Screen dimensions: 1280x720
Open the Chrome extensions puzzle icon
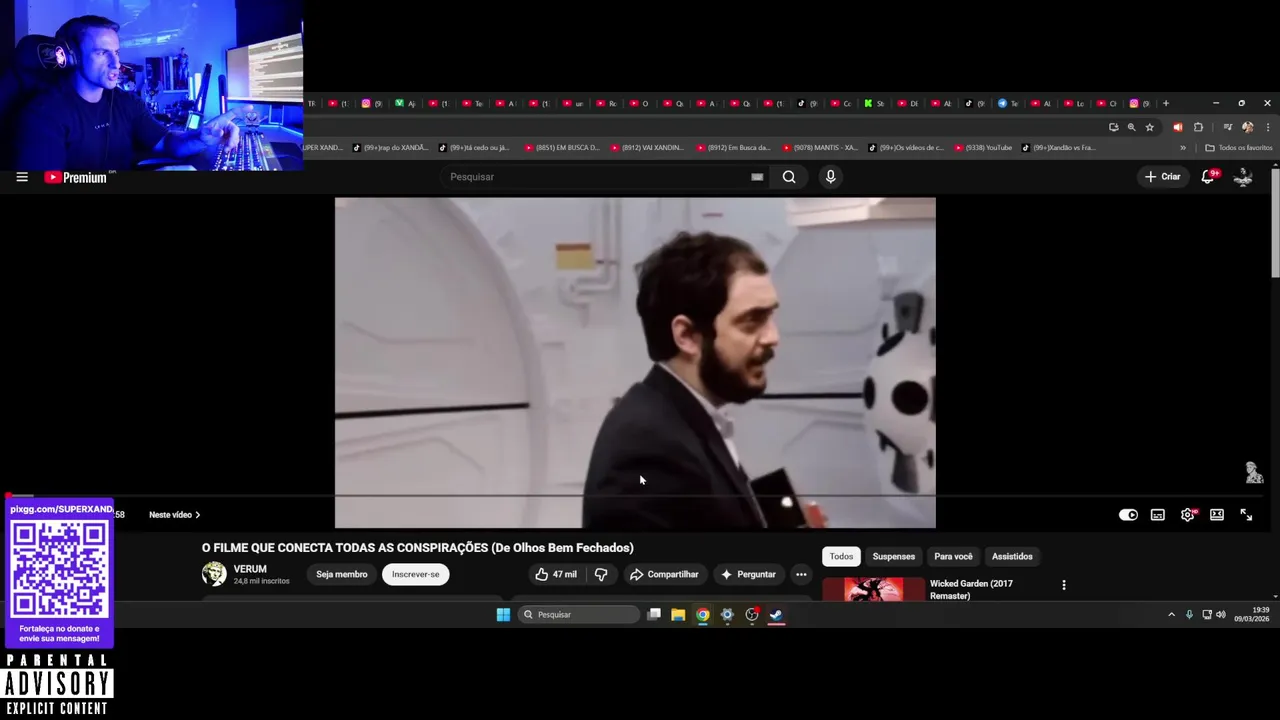coord(1198,127)
